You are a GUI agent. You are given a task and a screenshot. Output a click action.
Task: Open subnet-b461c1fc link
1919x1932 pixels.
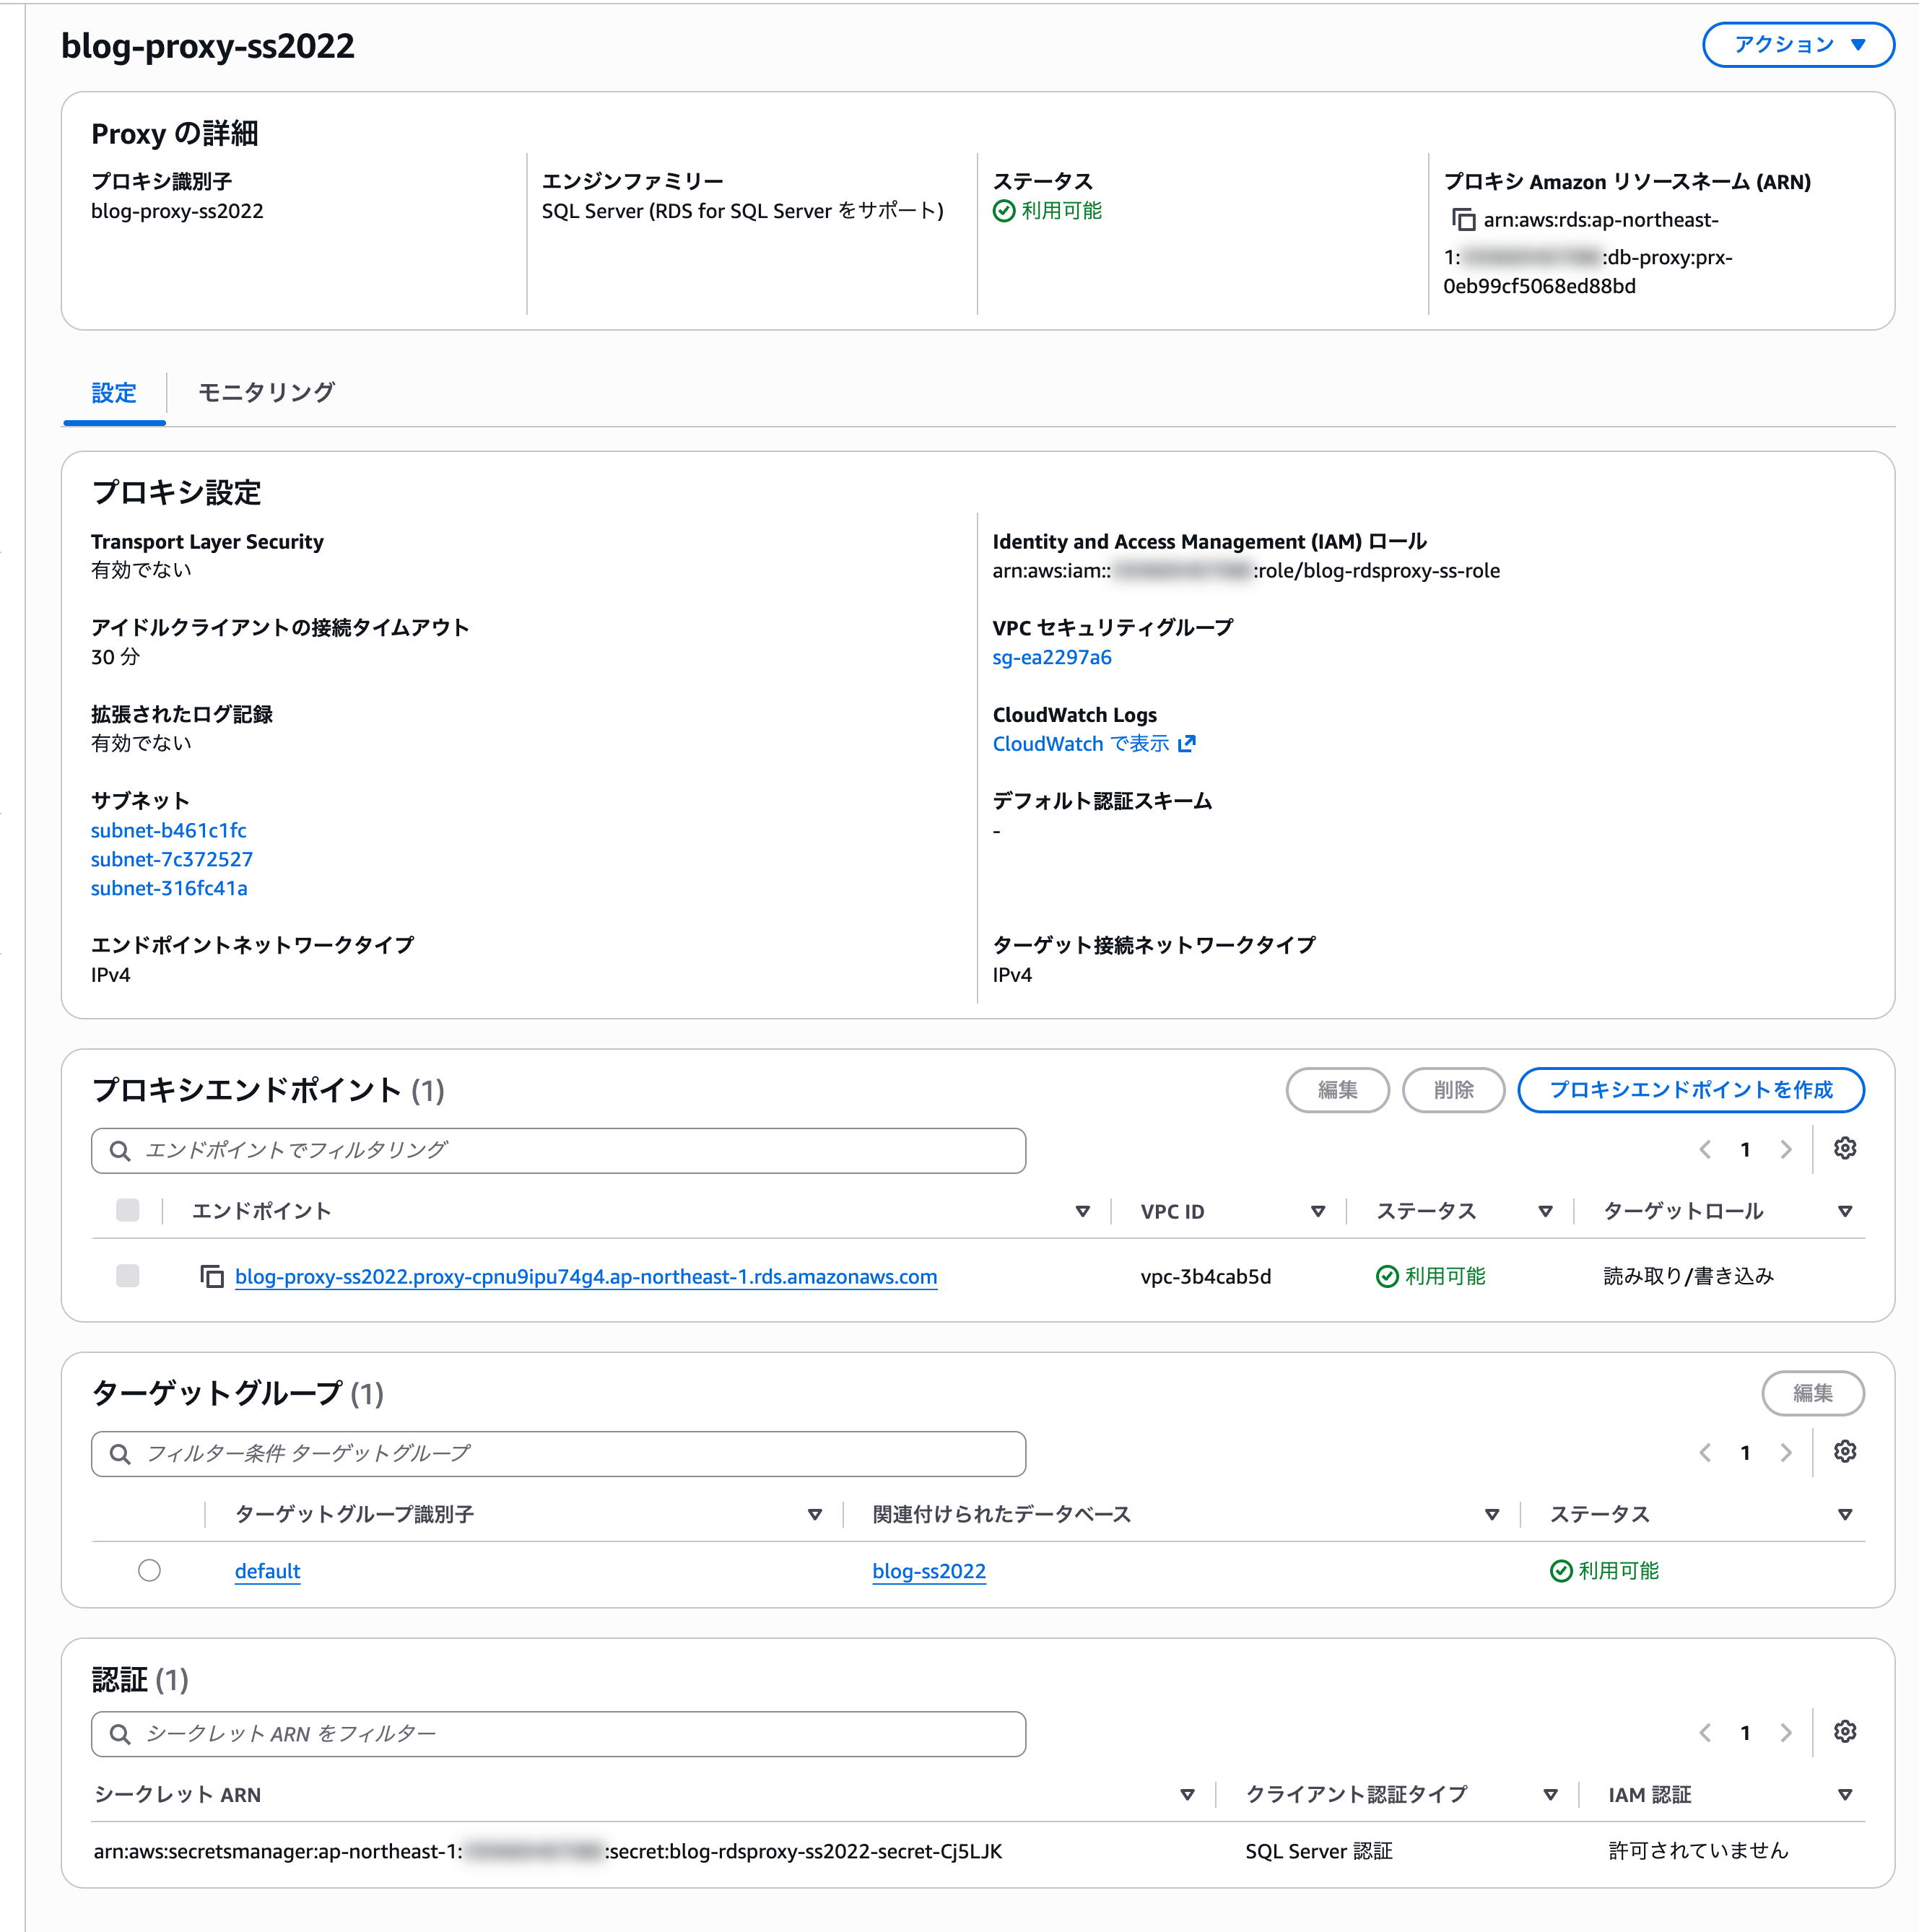pyautogui.click(x=169, y=830)
